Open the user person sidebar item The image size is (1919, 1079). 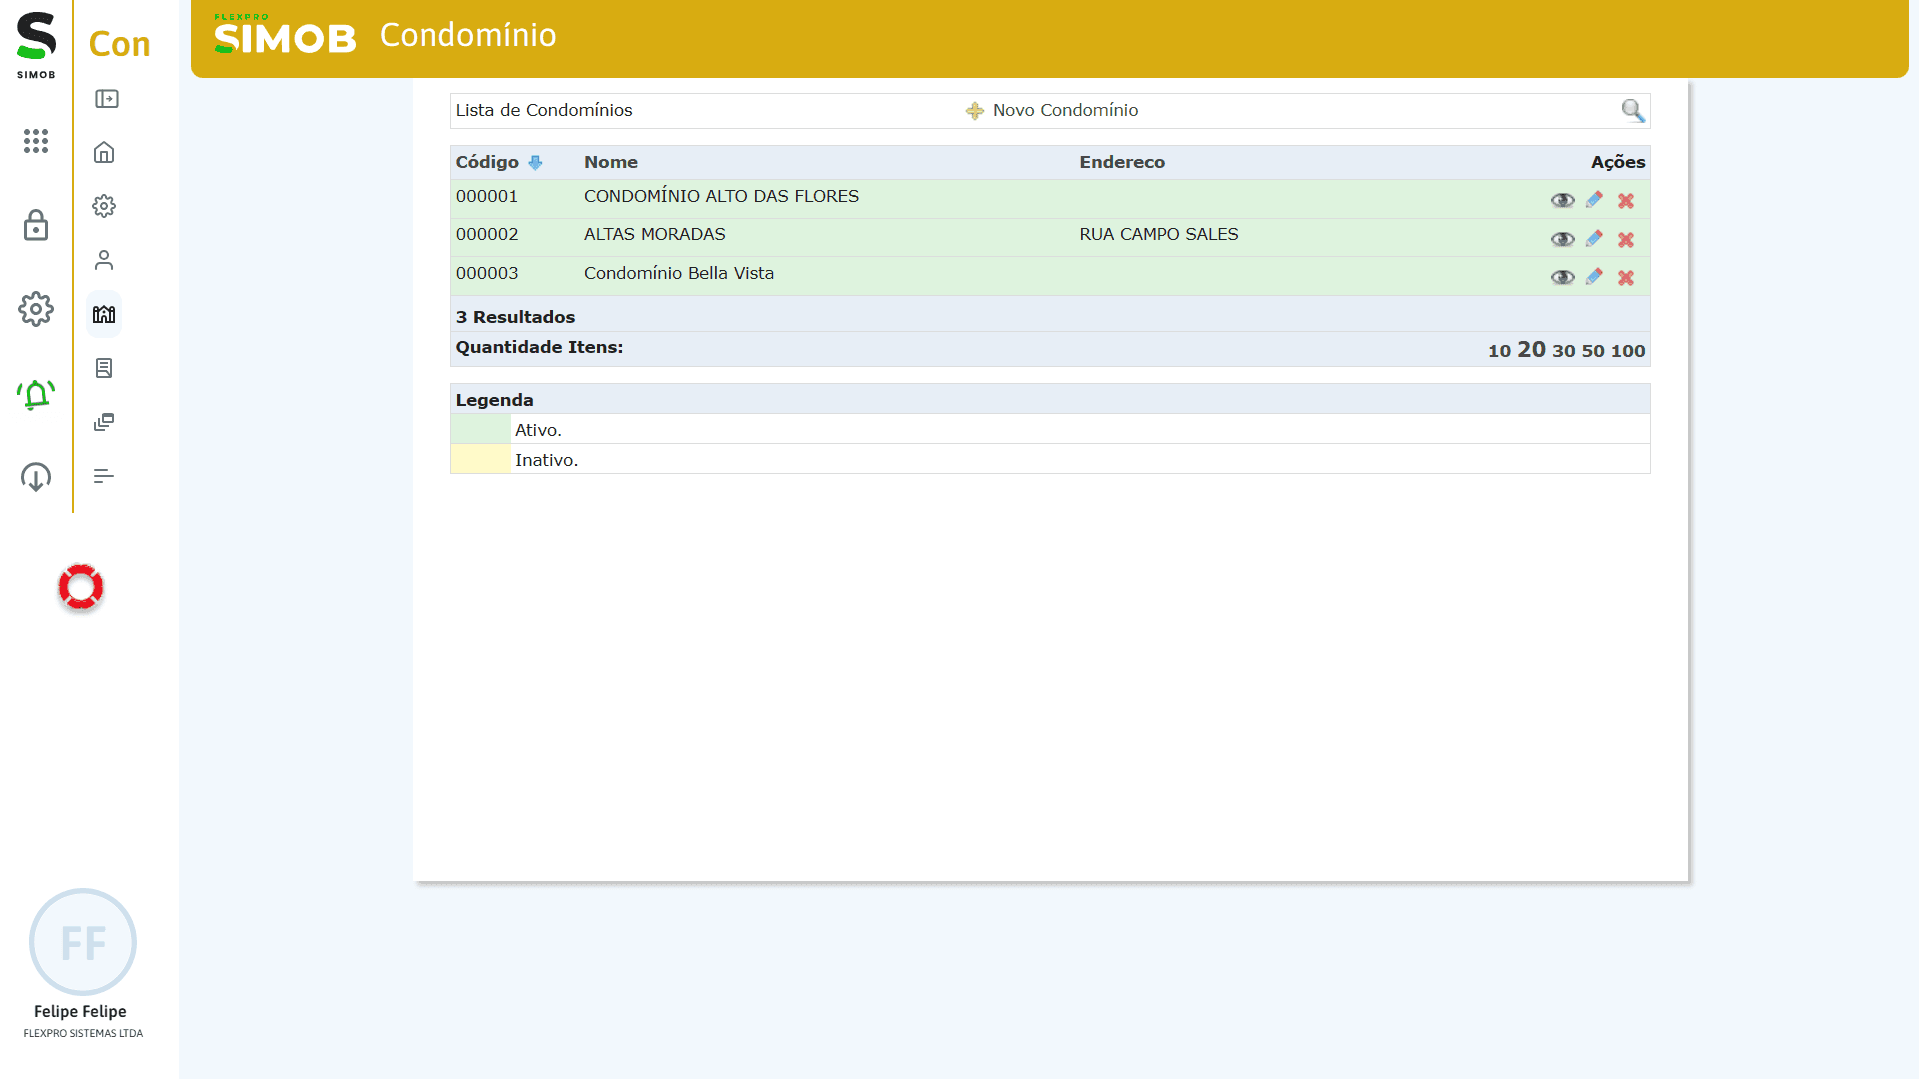[104, 260]
